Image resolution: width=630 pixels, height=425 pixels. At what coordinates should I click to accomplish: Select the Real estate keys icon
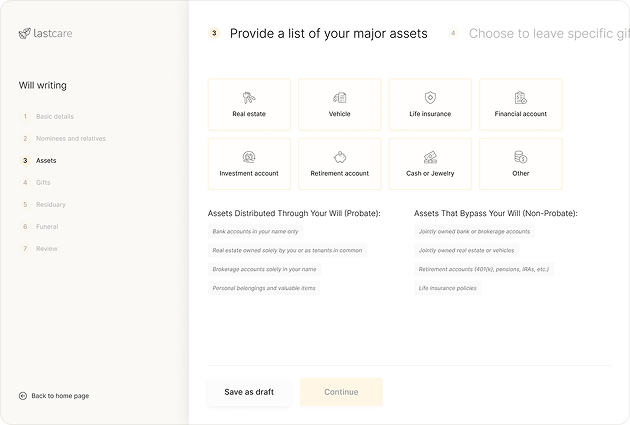(x=249, y=98)
